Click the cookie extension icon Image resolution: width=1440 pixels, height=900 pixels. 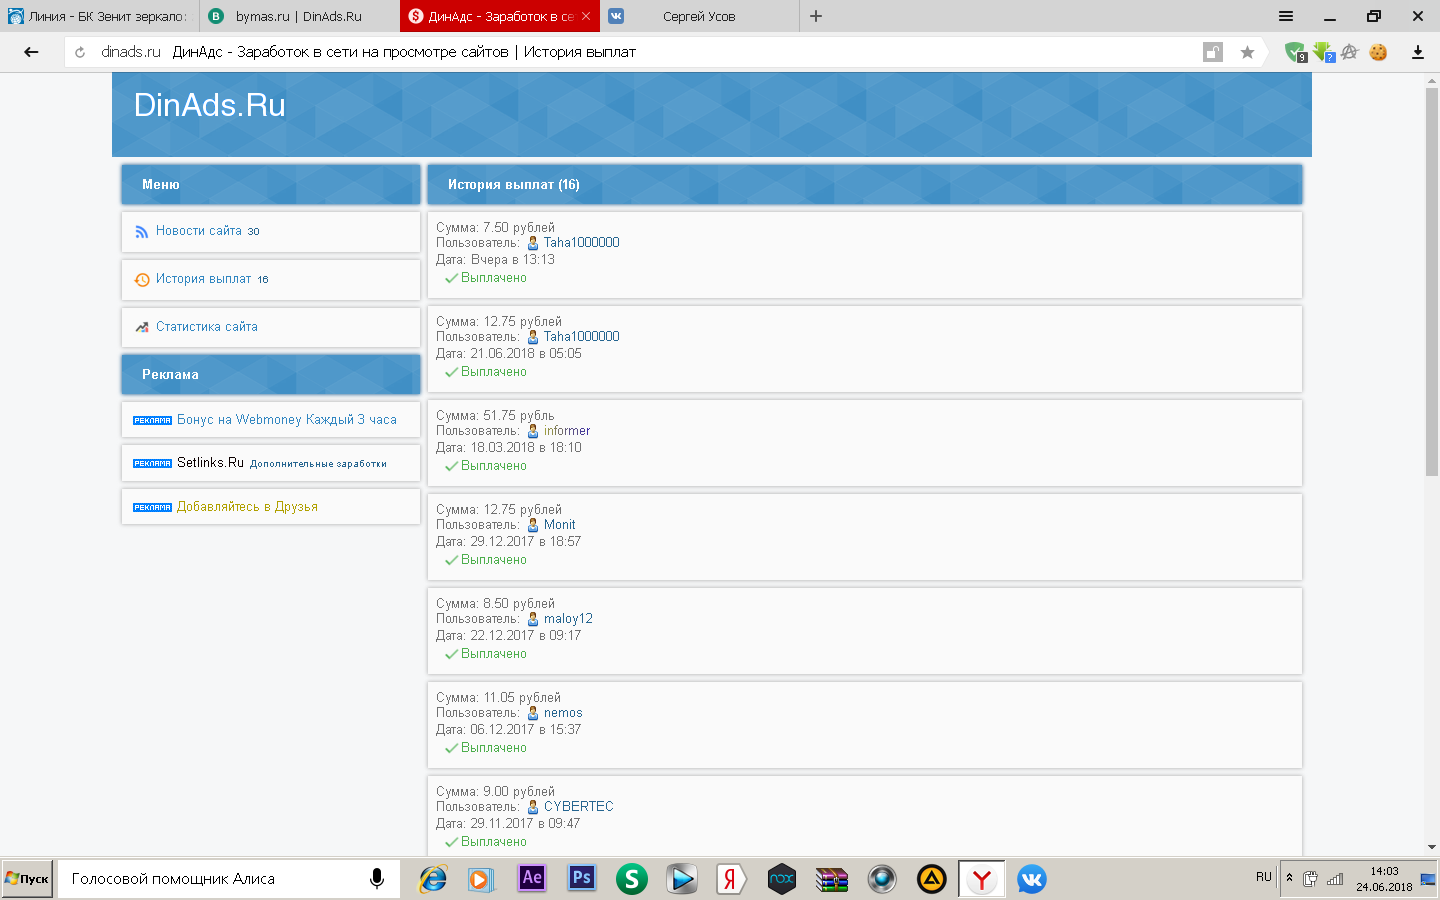[x=1378, y=52]
